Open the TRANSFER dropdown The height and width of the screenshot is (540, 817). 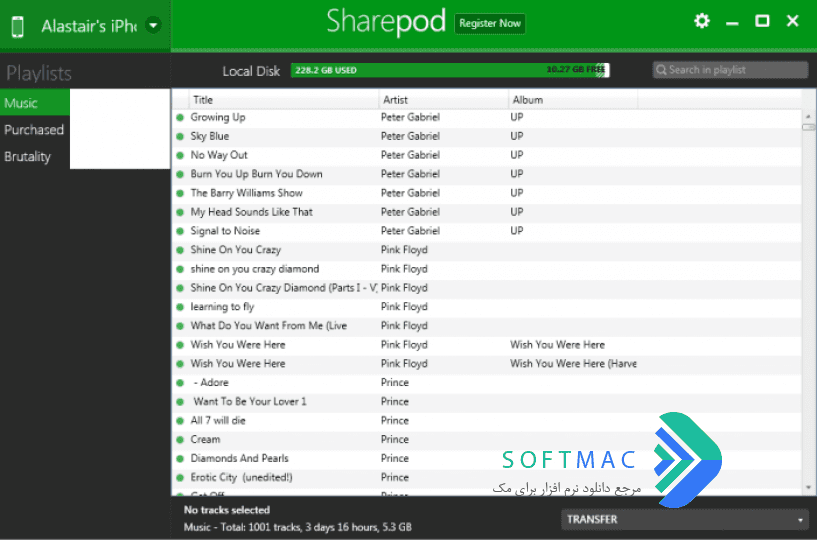tap(685, 519)
